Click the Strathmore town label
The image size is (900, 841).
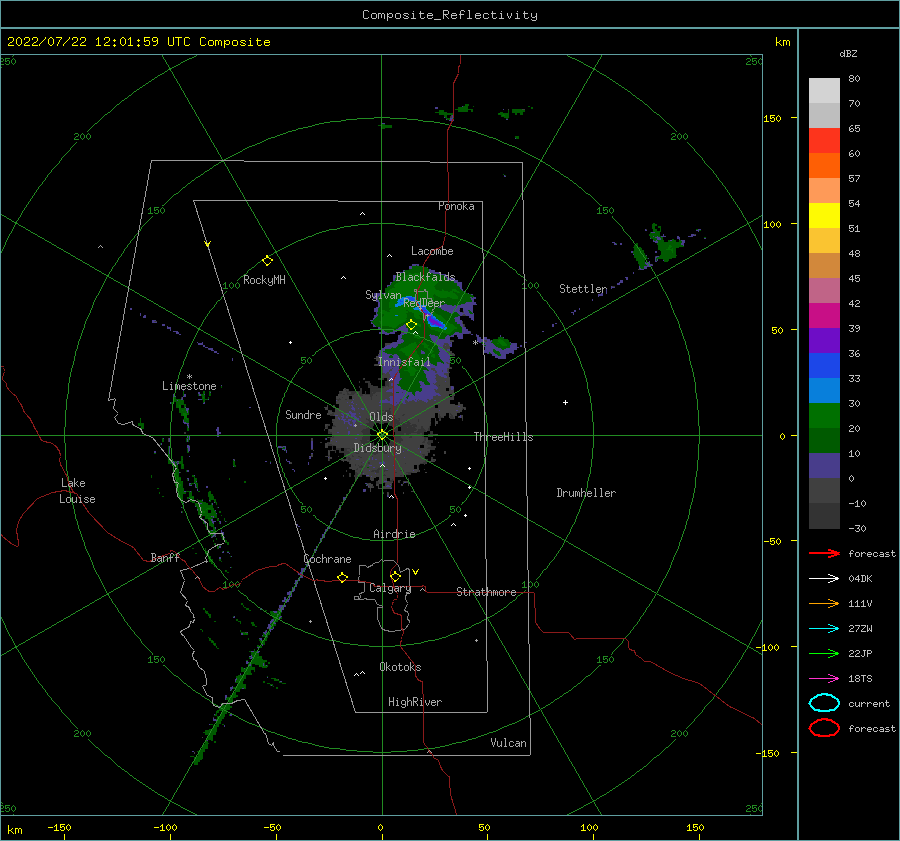coord(486,592)
